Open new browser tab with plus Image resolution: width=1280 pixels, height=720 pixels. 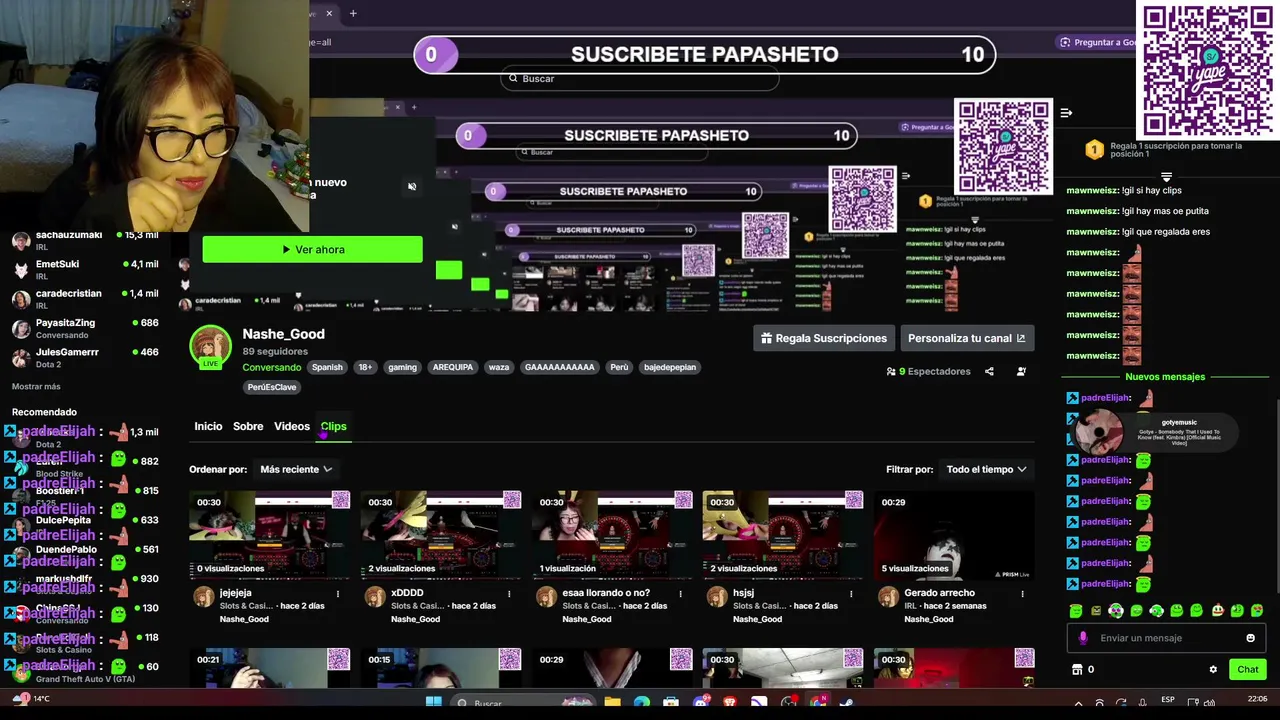click(353, 13)
